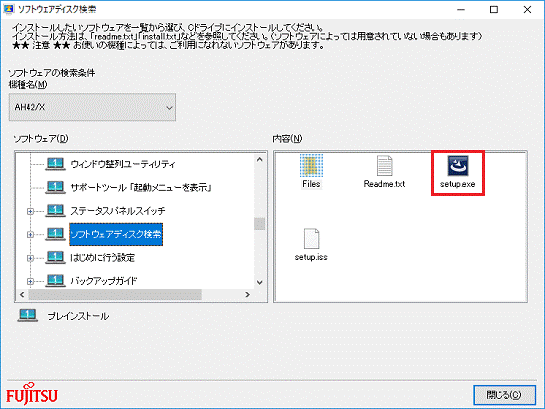Open the setup.exe installer icon
Image resolution: width=545 pixels, height=409 pixels.
pos(457,166)
